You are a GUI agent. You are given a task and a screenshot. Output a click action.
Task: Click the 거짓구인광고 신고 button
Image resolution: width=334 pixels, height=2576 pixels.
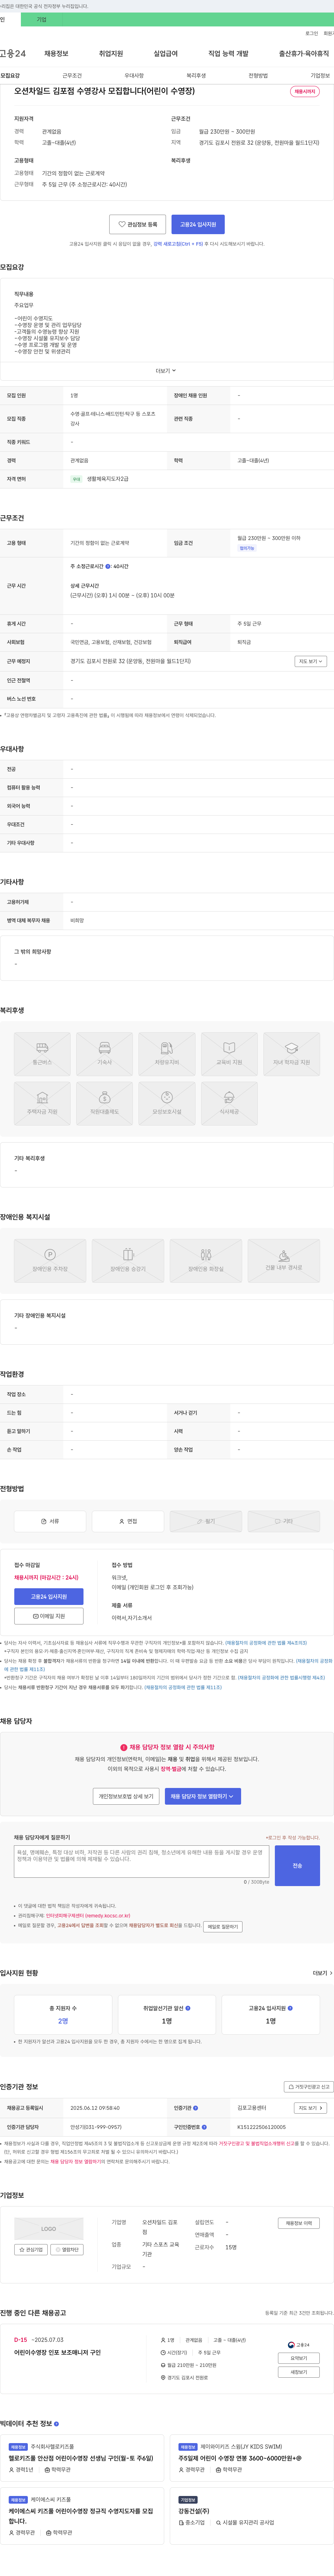(x=309, y=2087)
